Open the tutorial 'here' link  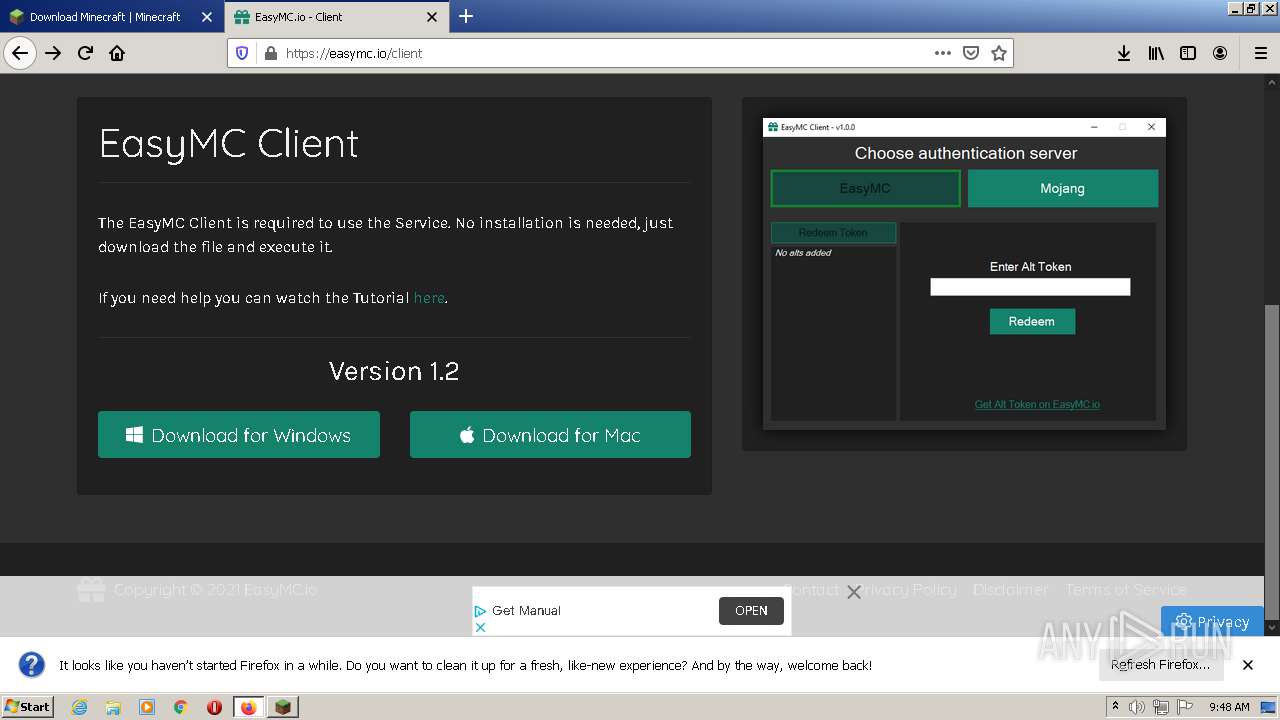(x=429, y=298)
